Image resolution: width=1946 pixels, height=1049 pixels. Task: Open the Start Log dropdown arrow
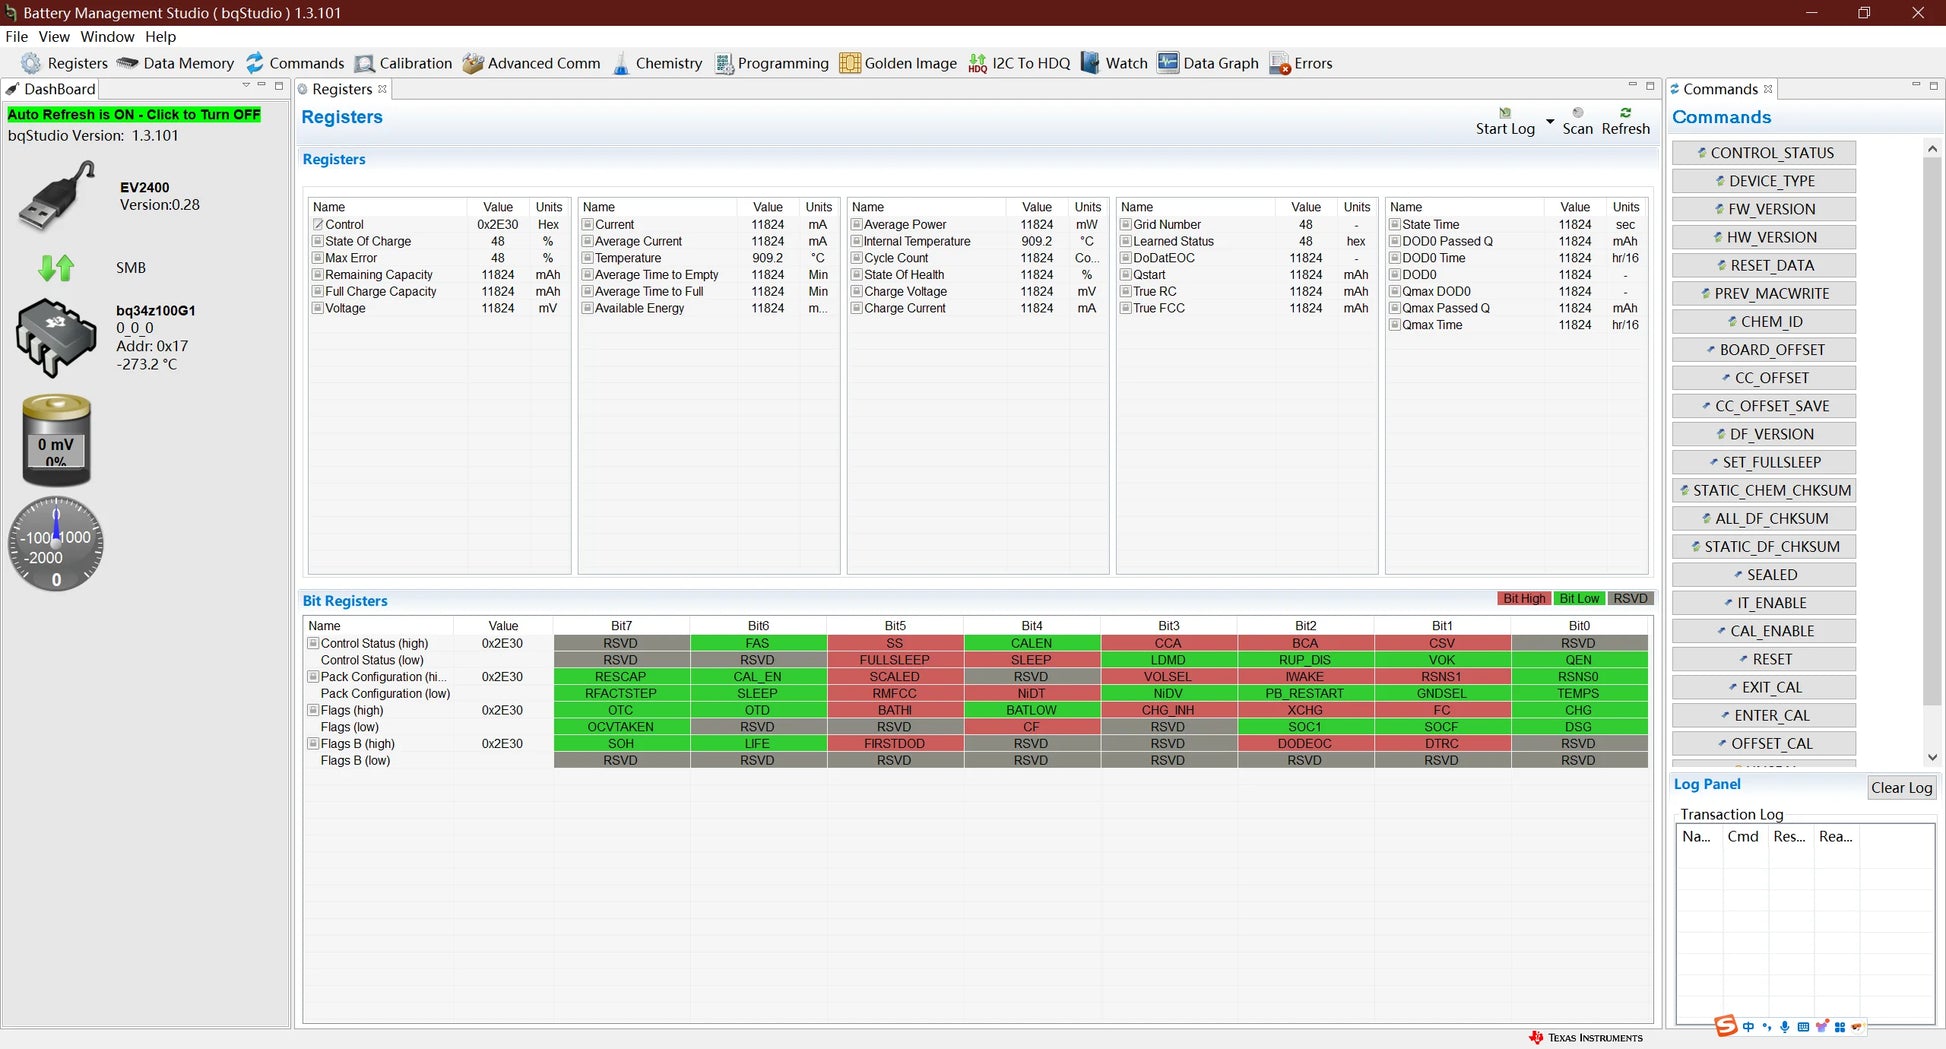pyautogui.click(x=1550, y=122)
